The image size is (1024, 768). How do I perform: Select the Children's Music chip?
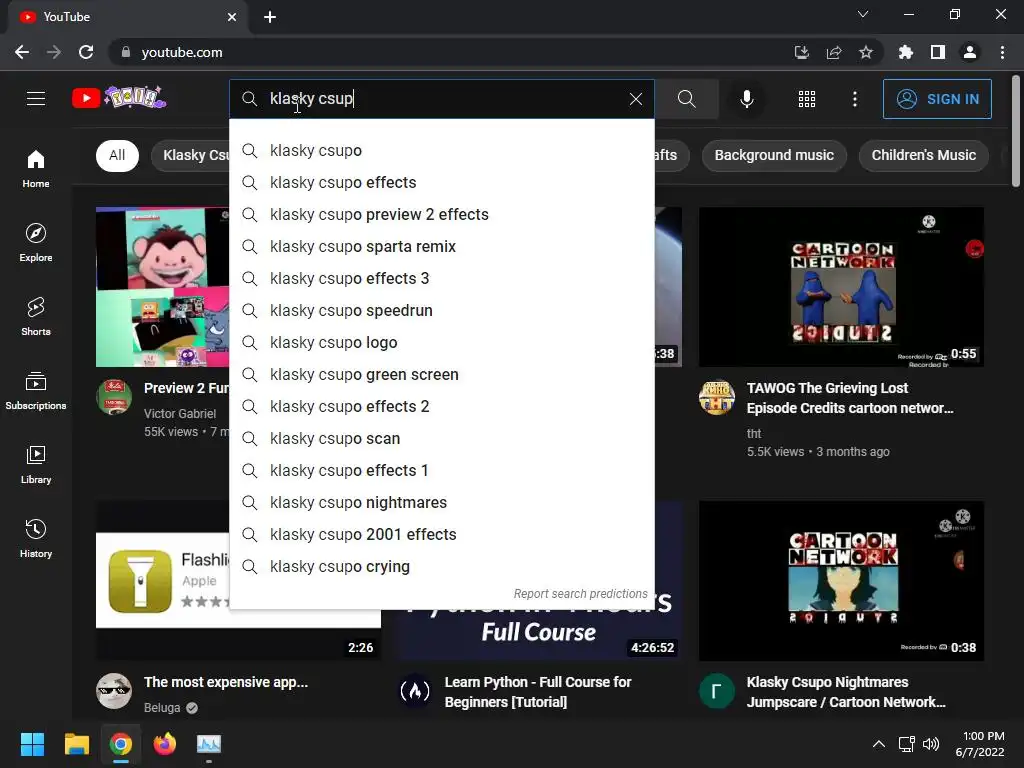(923, 155)
